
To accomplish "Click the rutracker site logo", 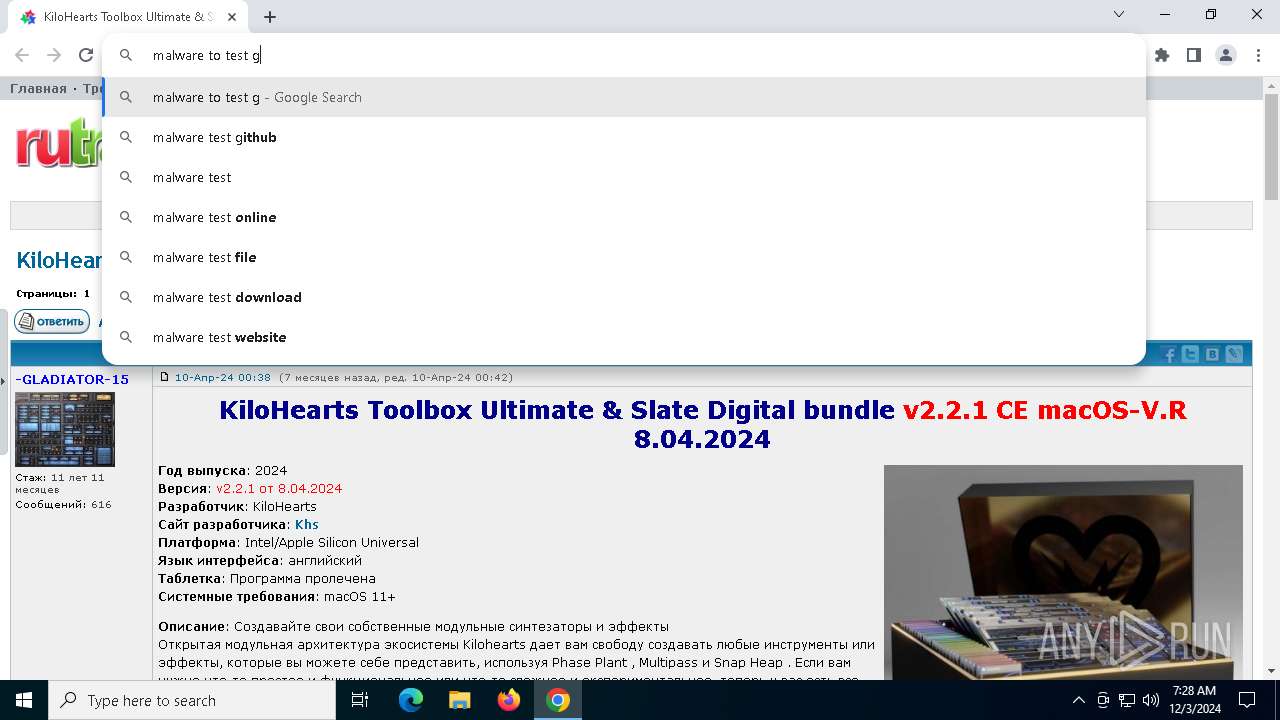I will point(58,146).
